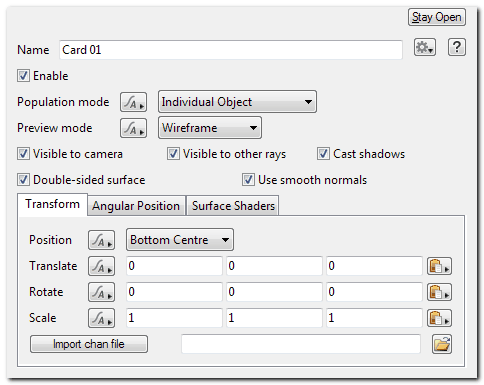Click the third Scale value field
The image size is (484, 385).
(x=374, y=318)
